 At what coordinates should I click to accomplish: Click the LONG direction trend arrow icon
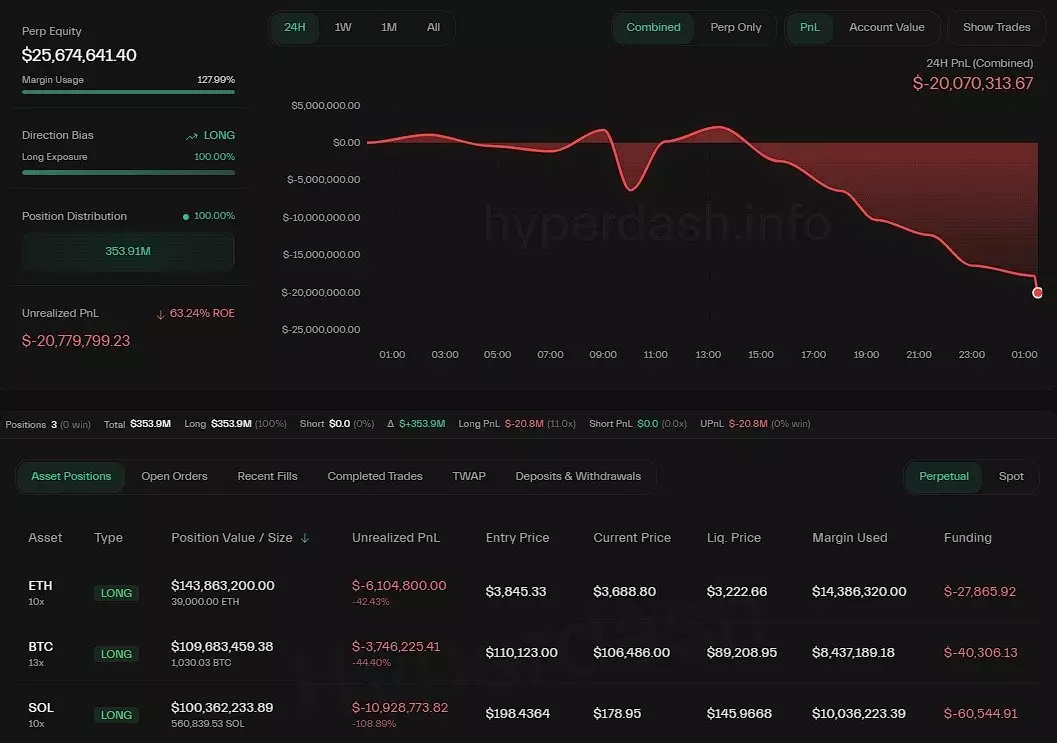point(191,136)
